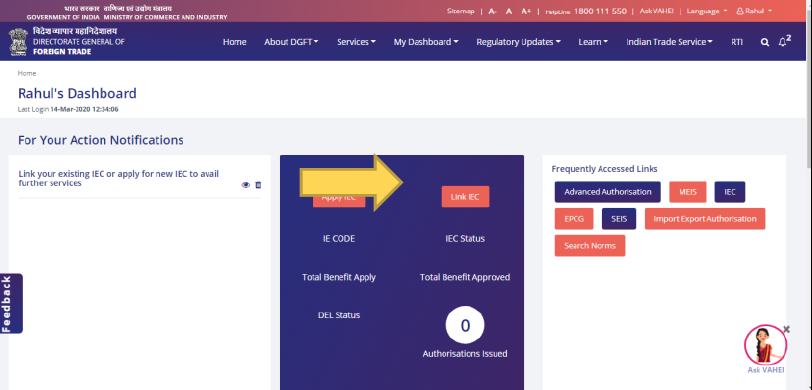Open Advanced Authorisation quick link
Screen dimensions: 812x390
click(x=607, y=192)
